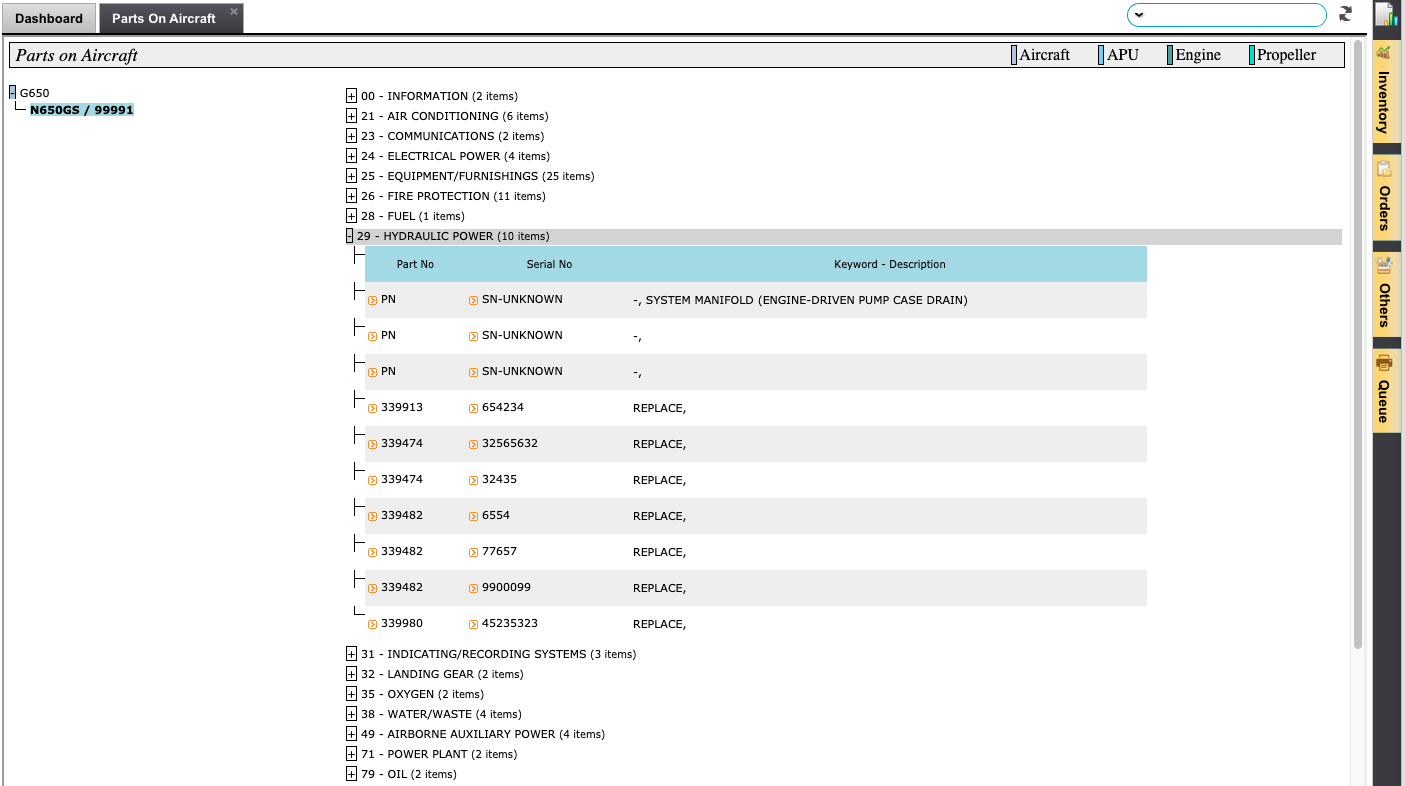Click the refresh arrows icon near the search box

tap(1345, 14)
